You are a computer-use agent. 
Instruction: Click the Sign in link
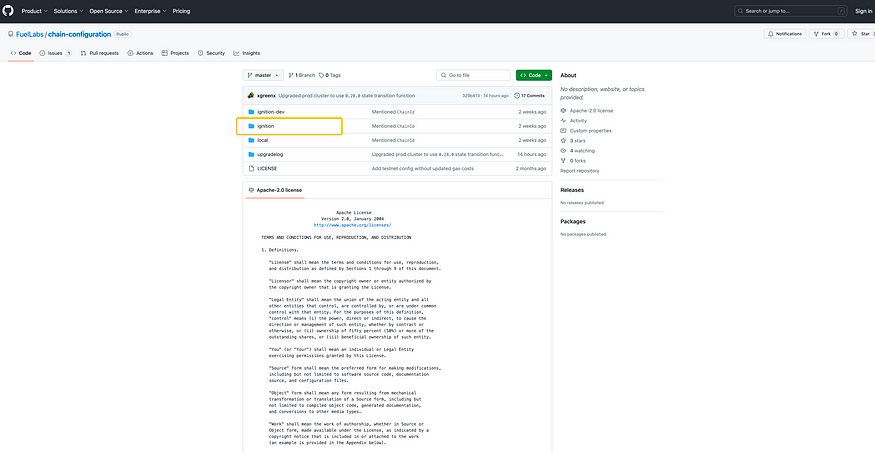tap(864, 11)
